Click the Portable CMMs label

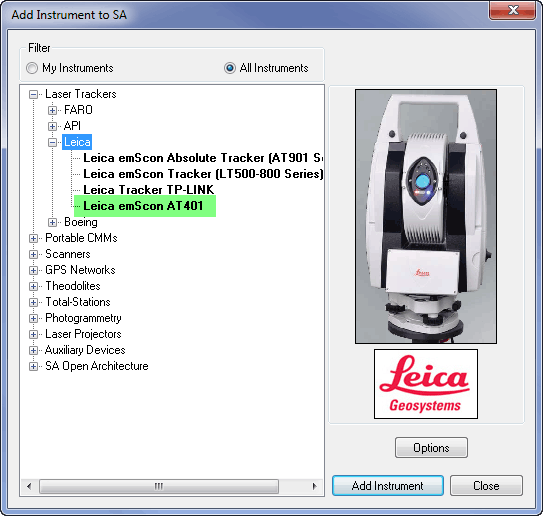coord(81,238)
